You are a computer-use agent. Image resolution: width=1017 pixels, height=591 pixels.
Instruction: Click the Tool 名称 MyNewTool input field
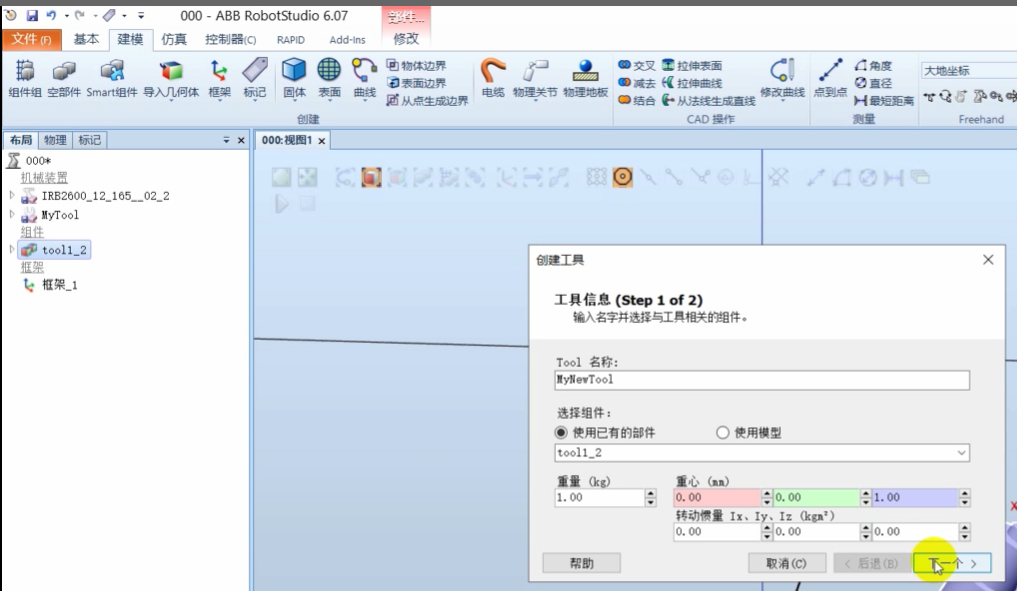click(762, 380)
